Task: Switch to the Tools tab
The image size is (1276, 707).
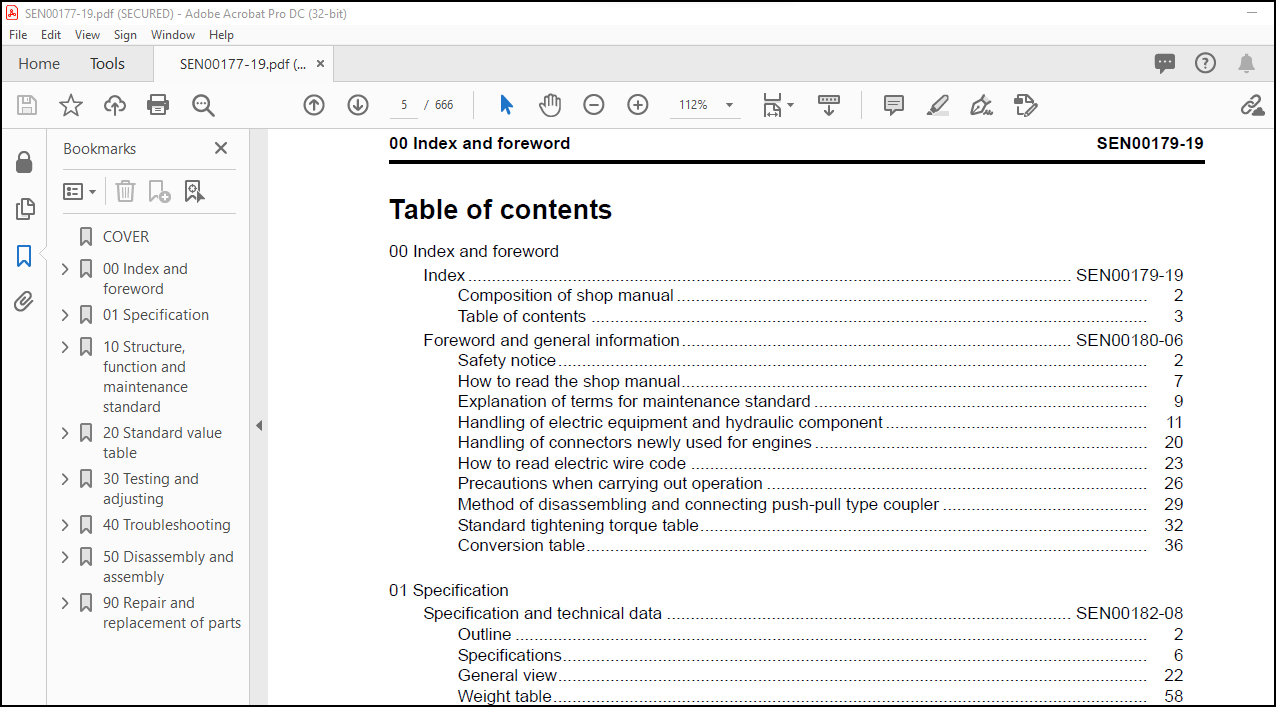Action: point(107,63)
